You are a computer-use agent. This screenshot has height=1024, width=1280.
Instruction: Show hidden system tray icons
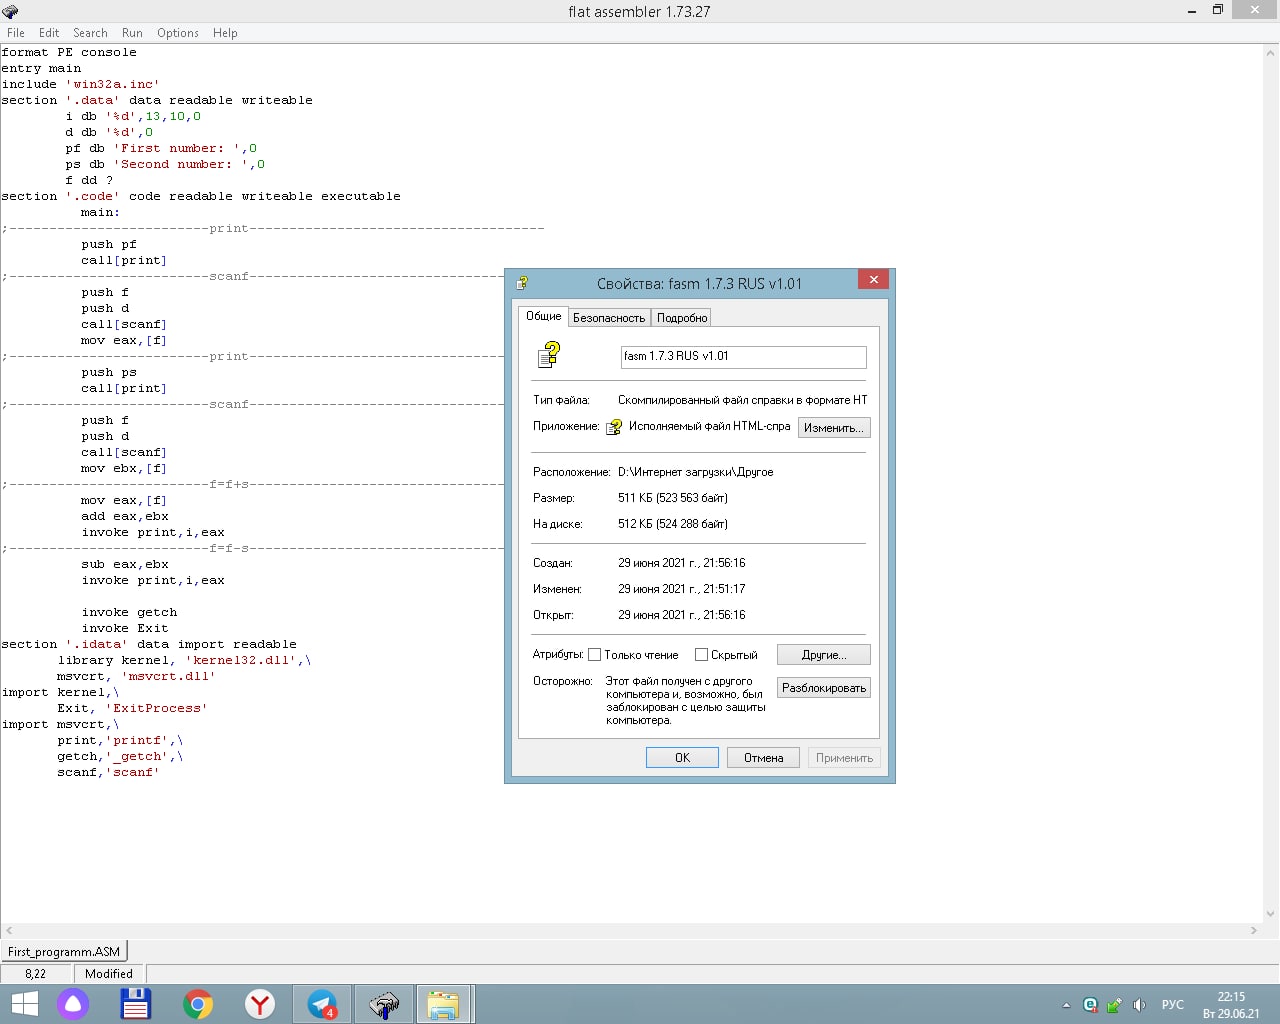pyautogui.click(x=1066, y=1005)
